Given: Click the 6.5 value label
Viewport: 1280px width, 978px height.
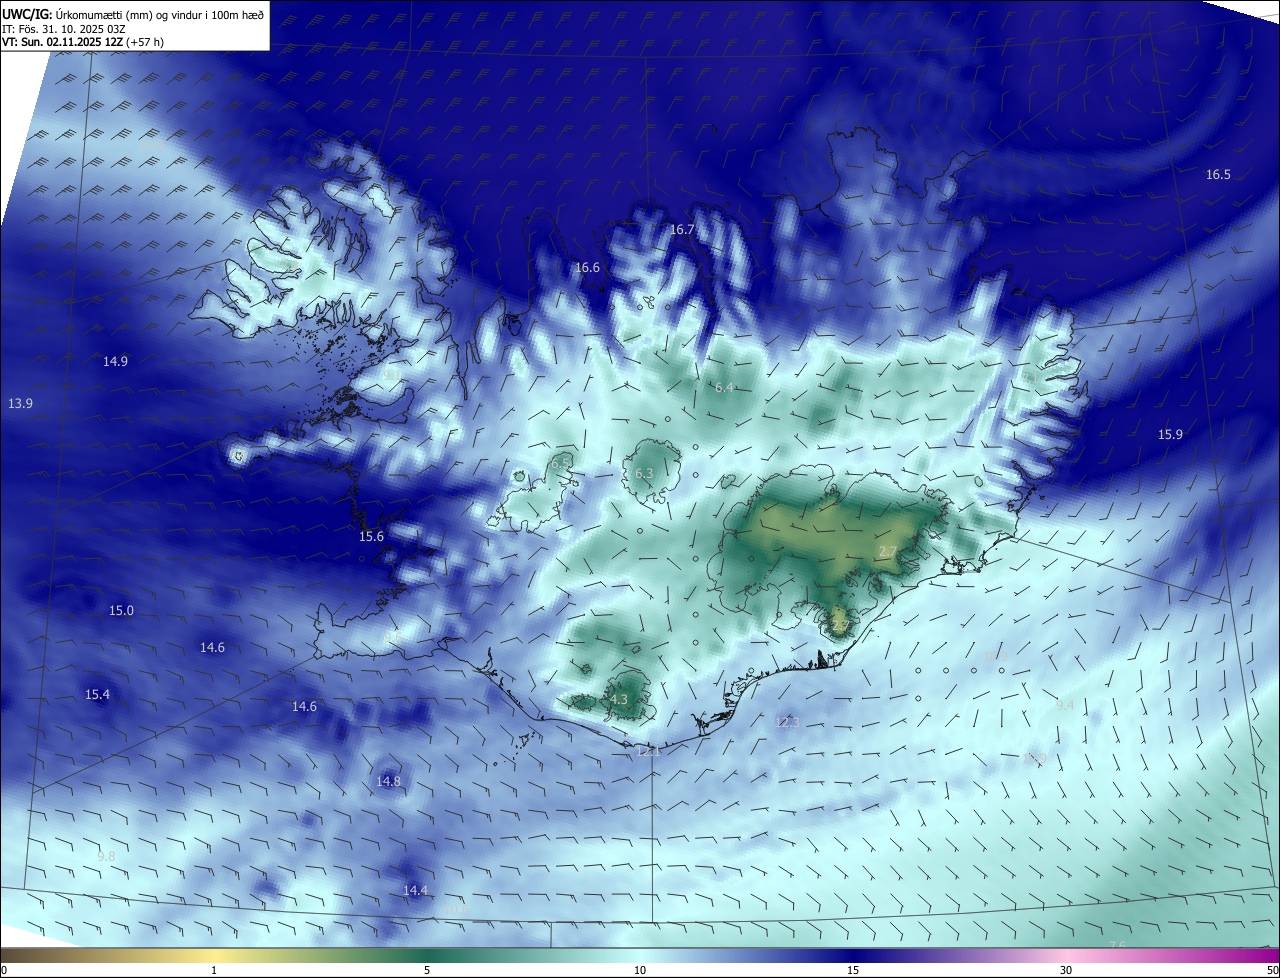Looking at the screenshot, I should [561, 463].
